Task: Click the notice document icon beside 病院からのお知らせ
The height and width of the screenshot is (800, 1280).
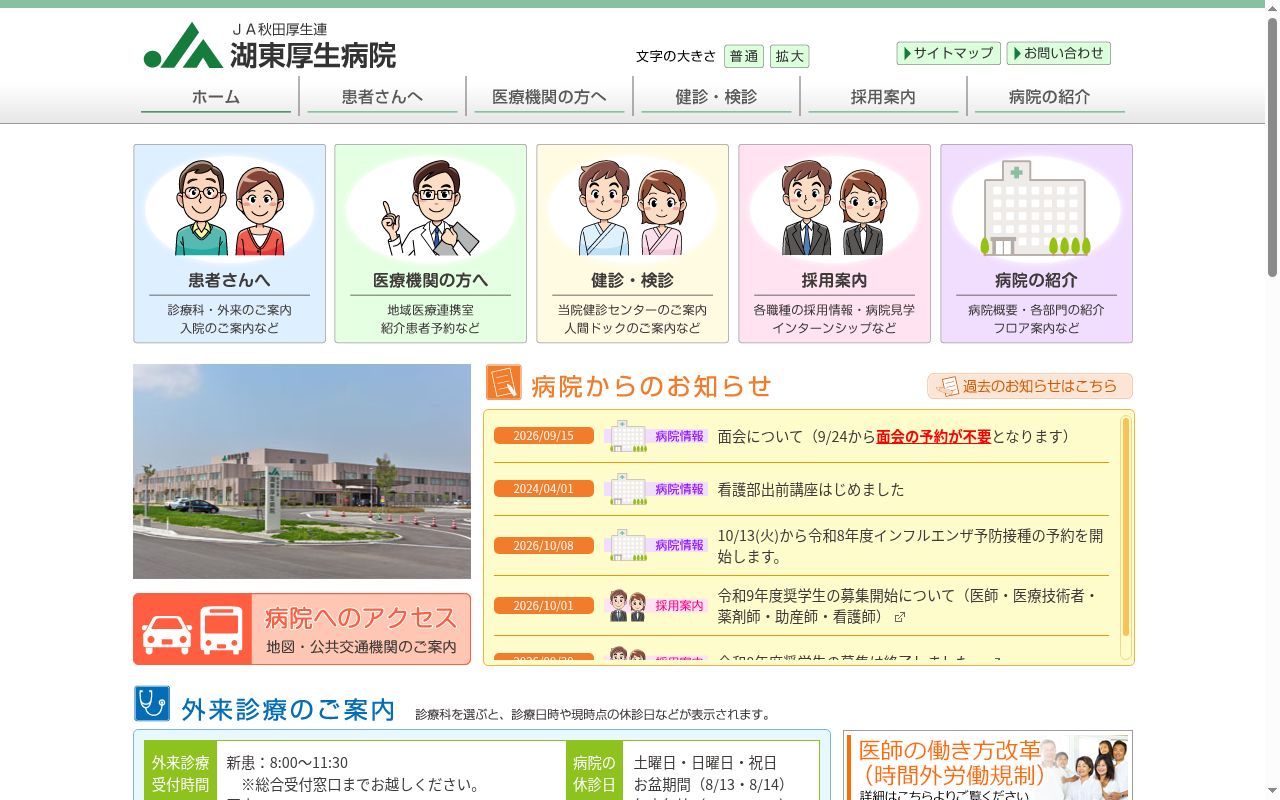Action: [x=504, y=382]
